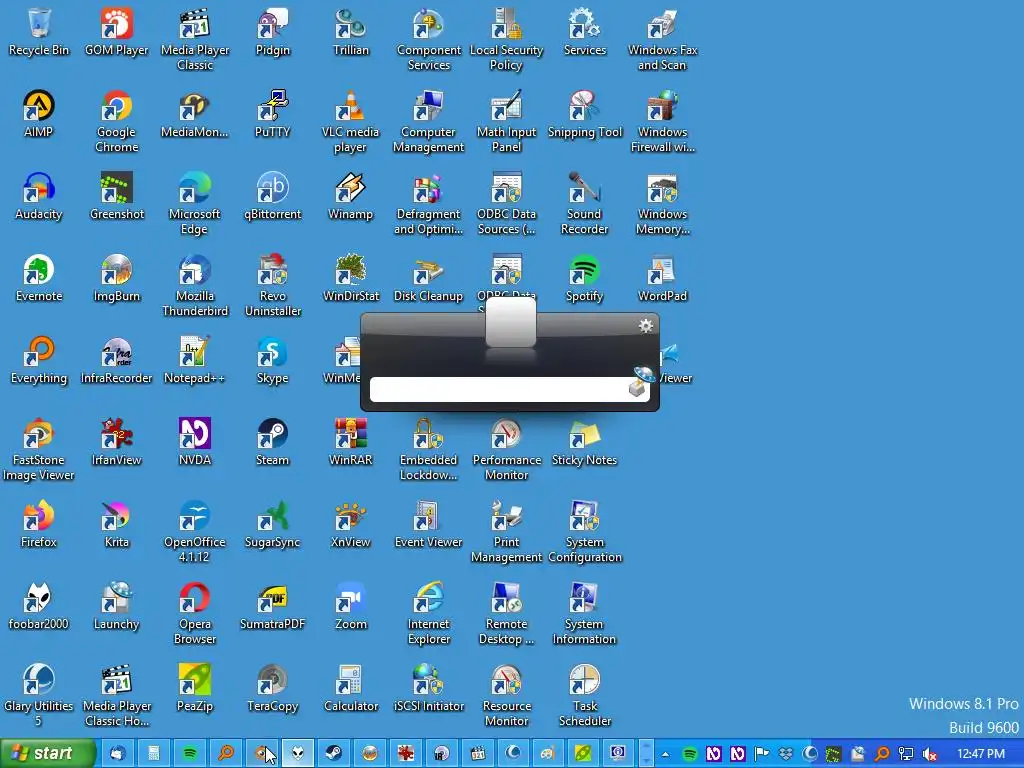1024x768 pixels.
Task: Select the AIMP desktop shortcut
Action: (x=39, y=114)
